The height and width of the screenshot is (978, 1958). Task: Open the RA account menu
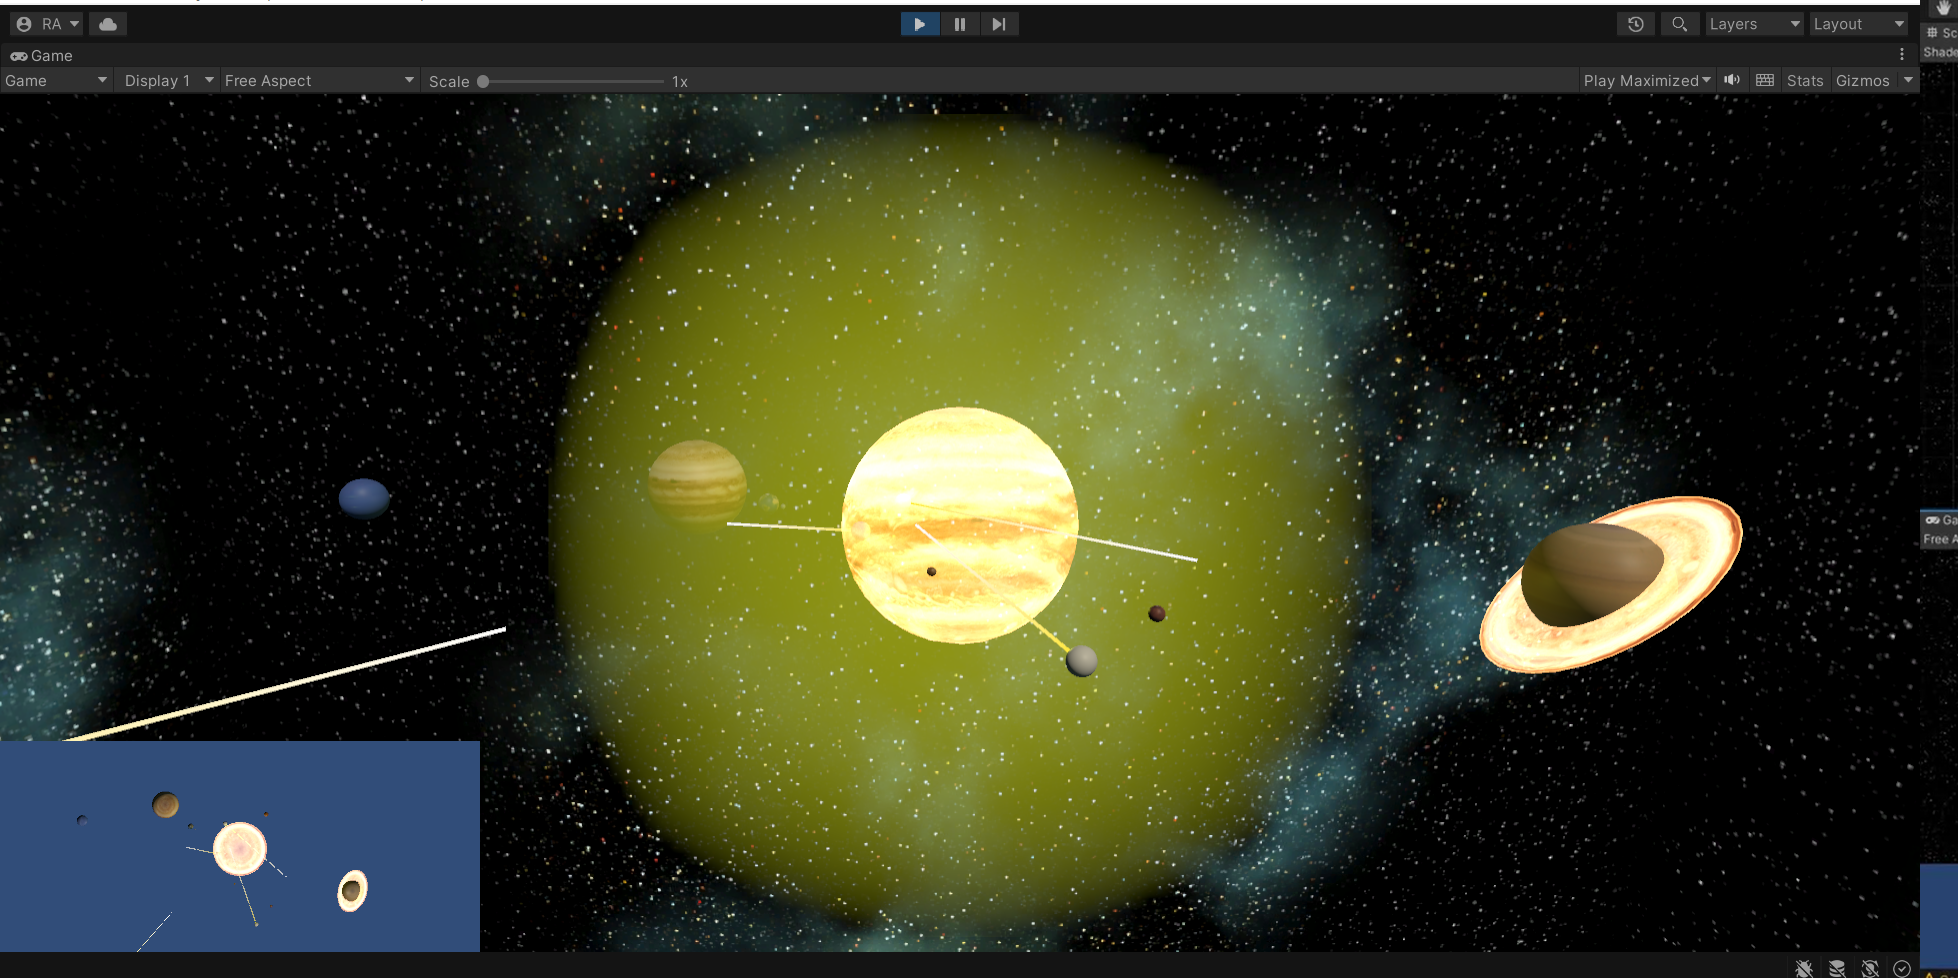tap(46, 23)
